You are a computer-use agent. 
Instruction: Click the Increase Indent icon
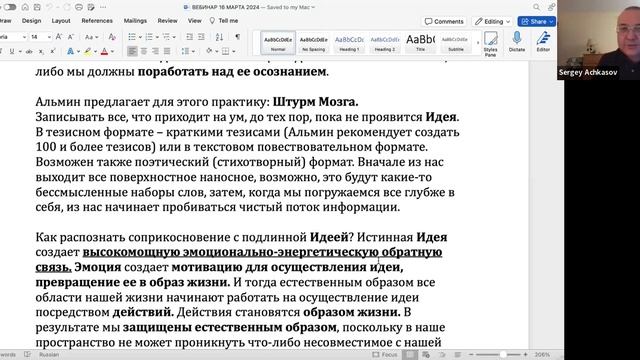pyautogui.click(x=201, y=37)
